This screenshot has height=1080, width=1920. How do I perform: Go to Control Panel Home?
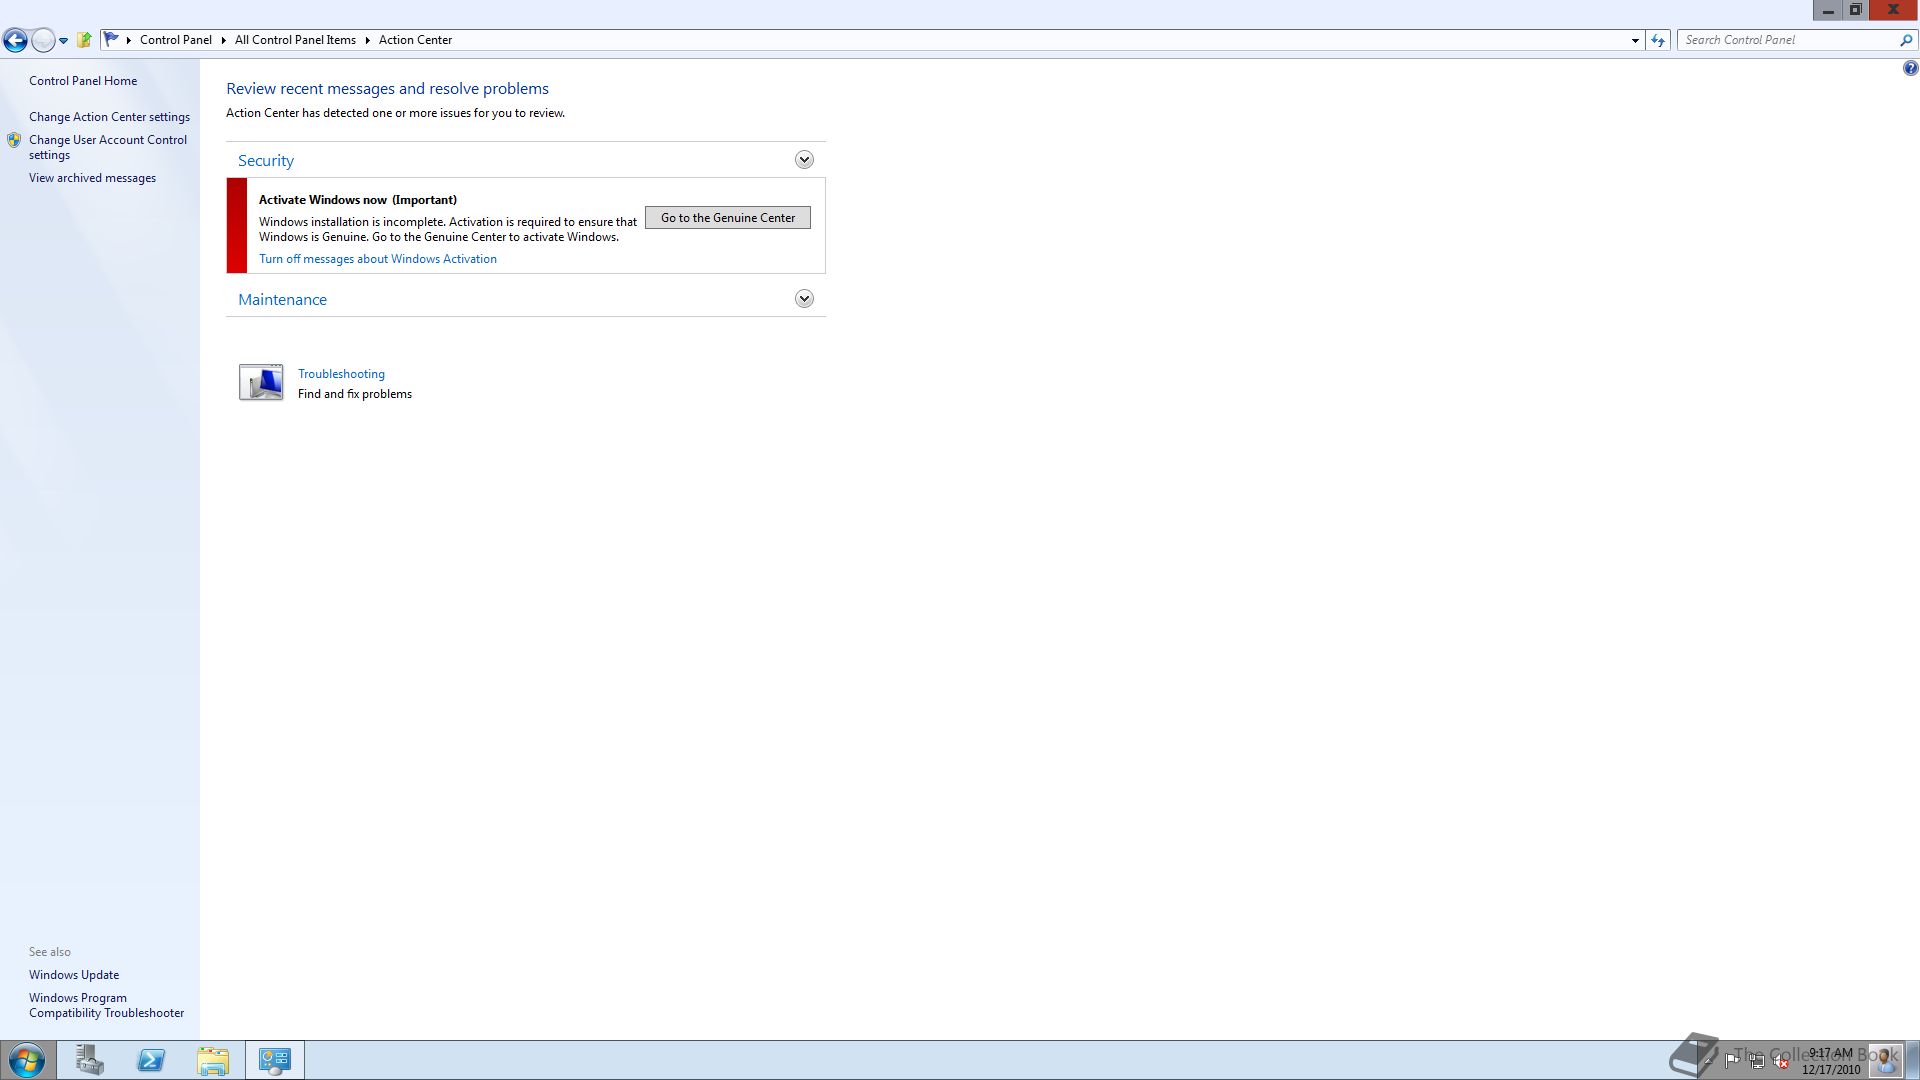click(83, 81)
